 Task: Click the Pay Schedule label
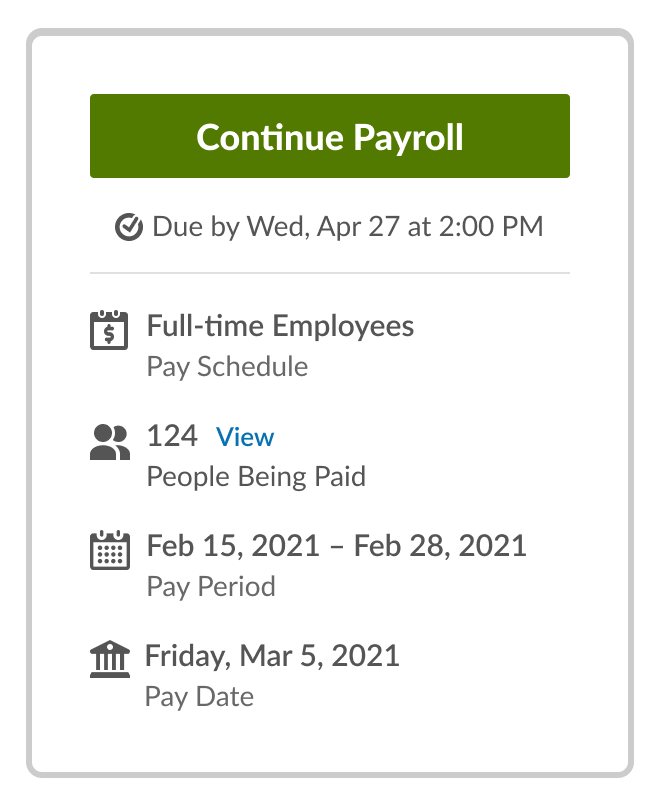[227, 367]
